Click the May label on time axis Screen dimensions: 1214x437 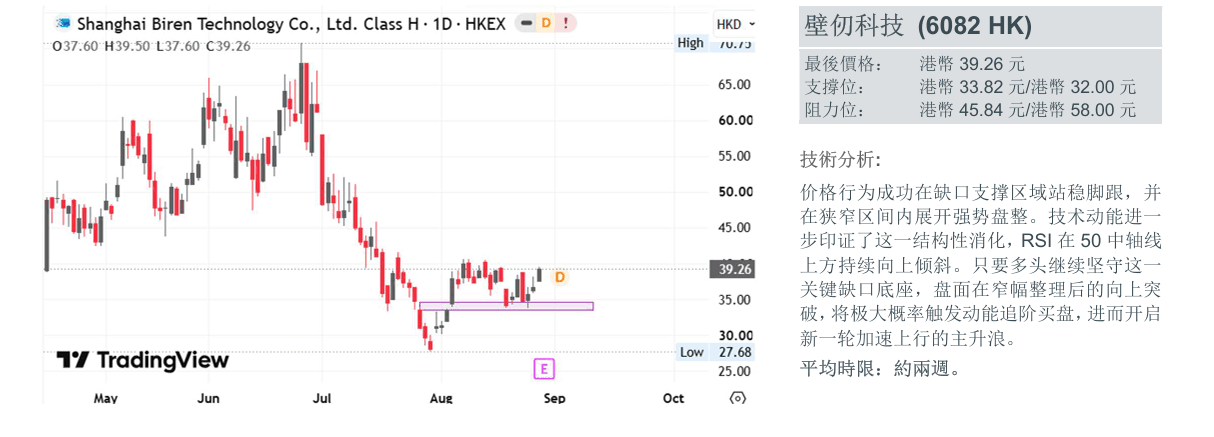click(x=105, y=398)
